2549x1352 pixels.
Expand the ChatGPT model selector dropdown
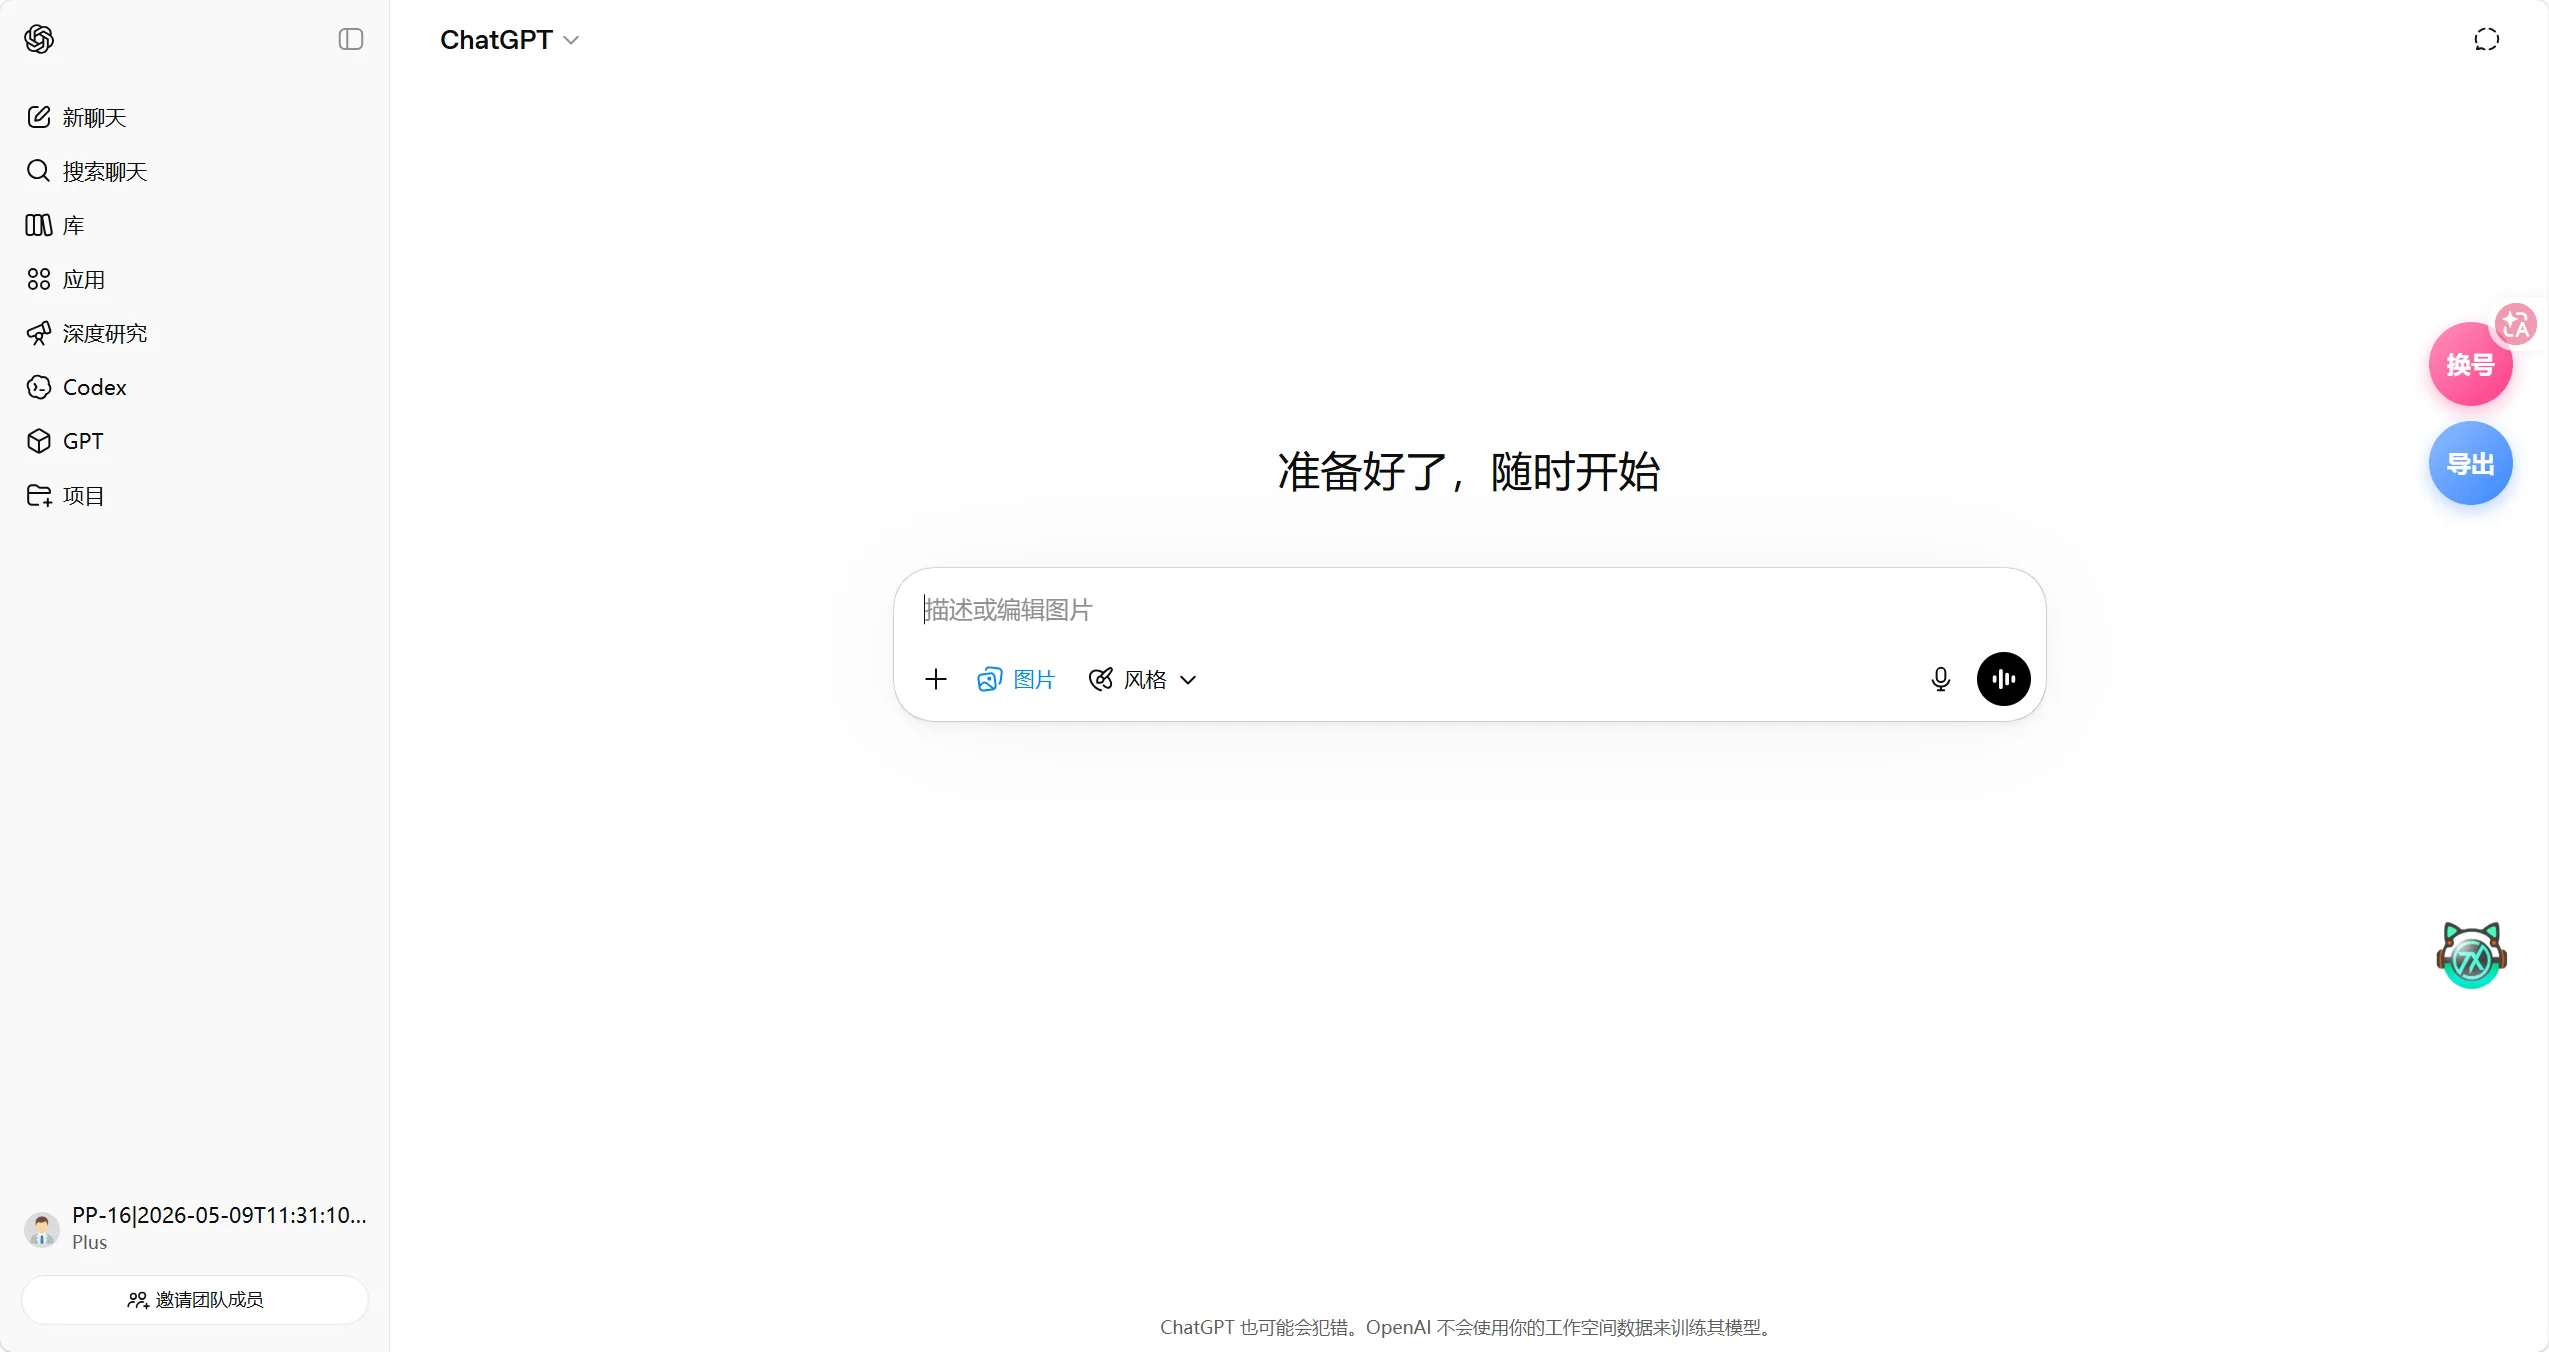[509, 40]
